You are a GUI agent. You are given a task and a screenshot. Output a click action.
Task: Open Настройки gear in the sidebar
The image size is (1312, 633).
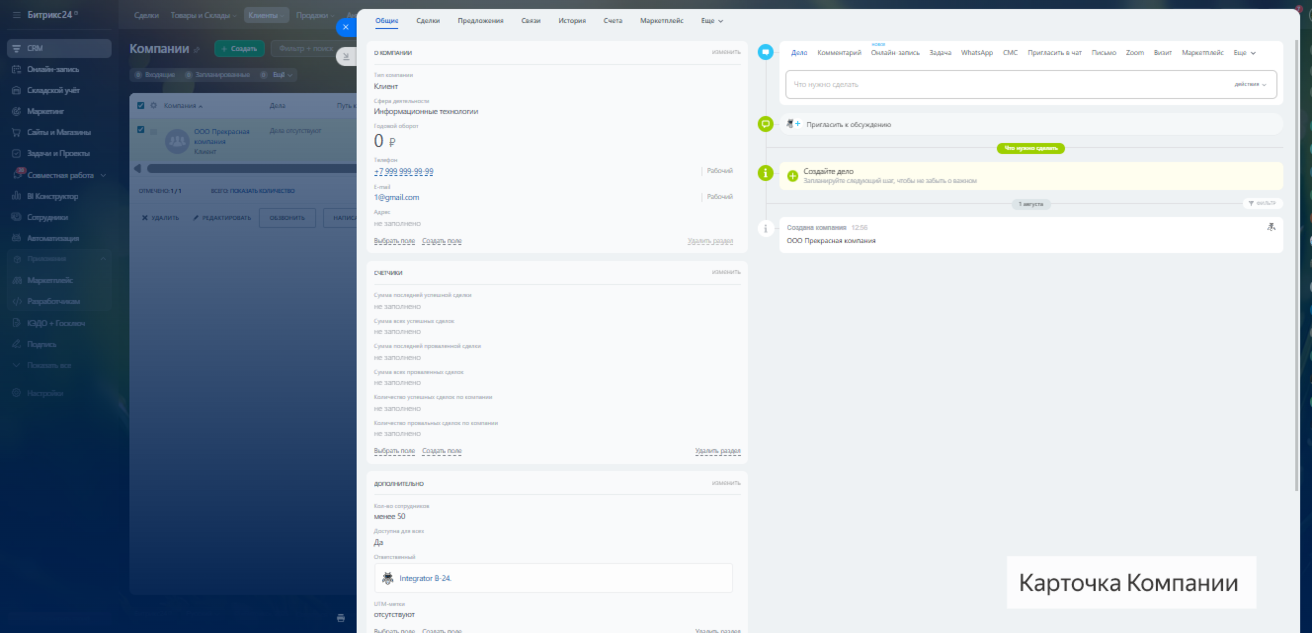17,393
